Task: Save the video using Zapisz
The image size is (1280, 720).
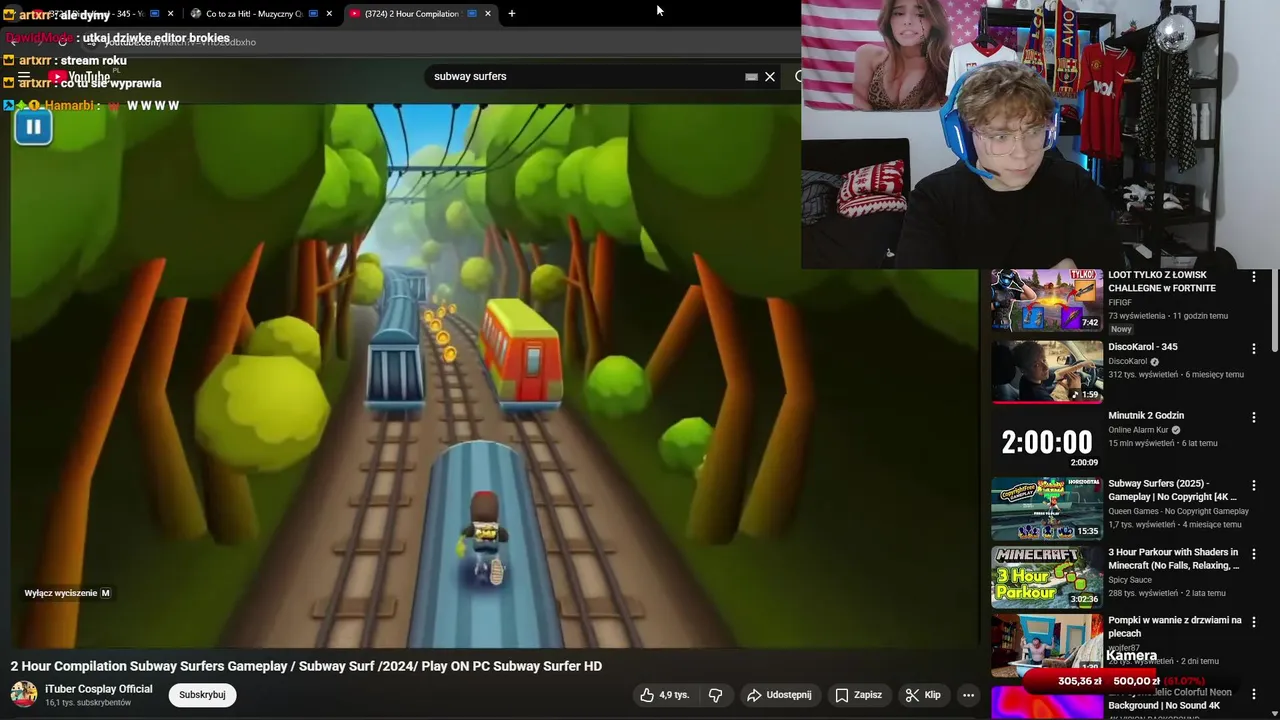Action: pos(859,695)
